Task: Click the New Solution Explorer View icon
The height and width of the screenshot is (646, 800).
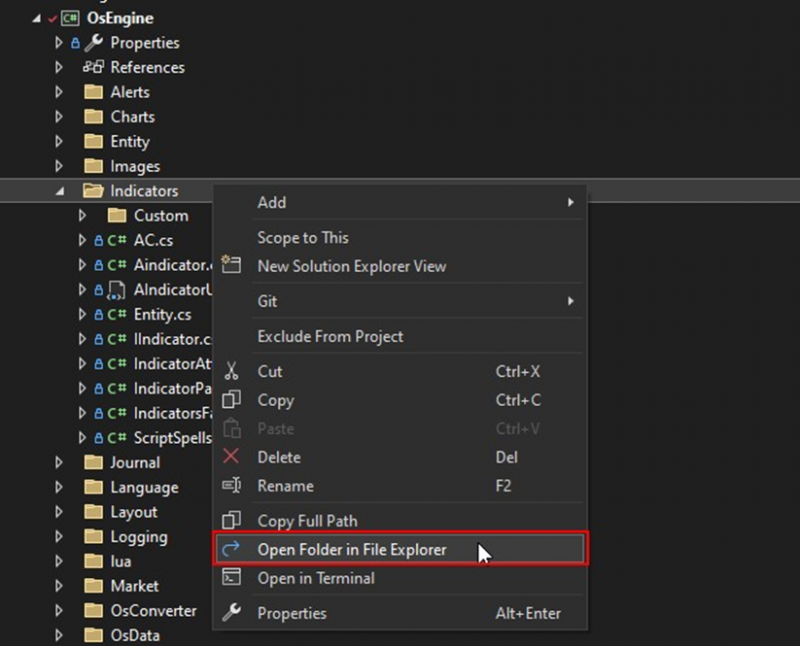Action: 231,264
